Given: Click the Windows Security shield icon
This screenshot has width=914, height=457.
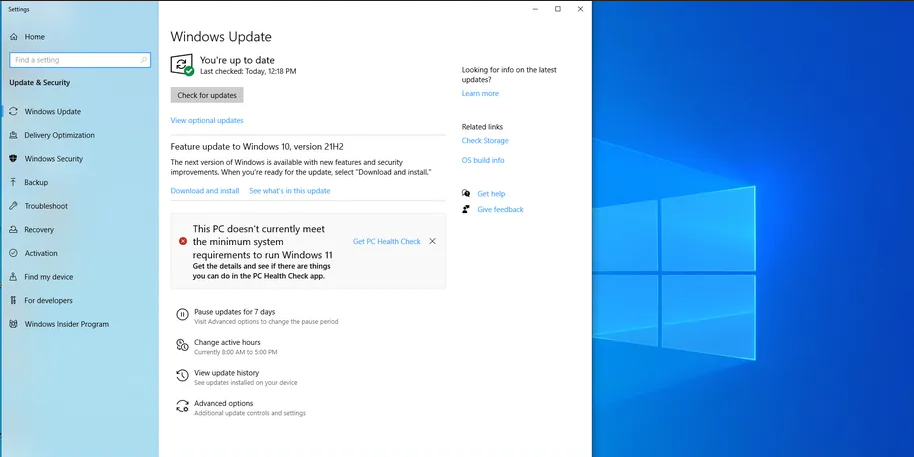Looking at the screenshot, I should (x=13, y=159).
